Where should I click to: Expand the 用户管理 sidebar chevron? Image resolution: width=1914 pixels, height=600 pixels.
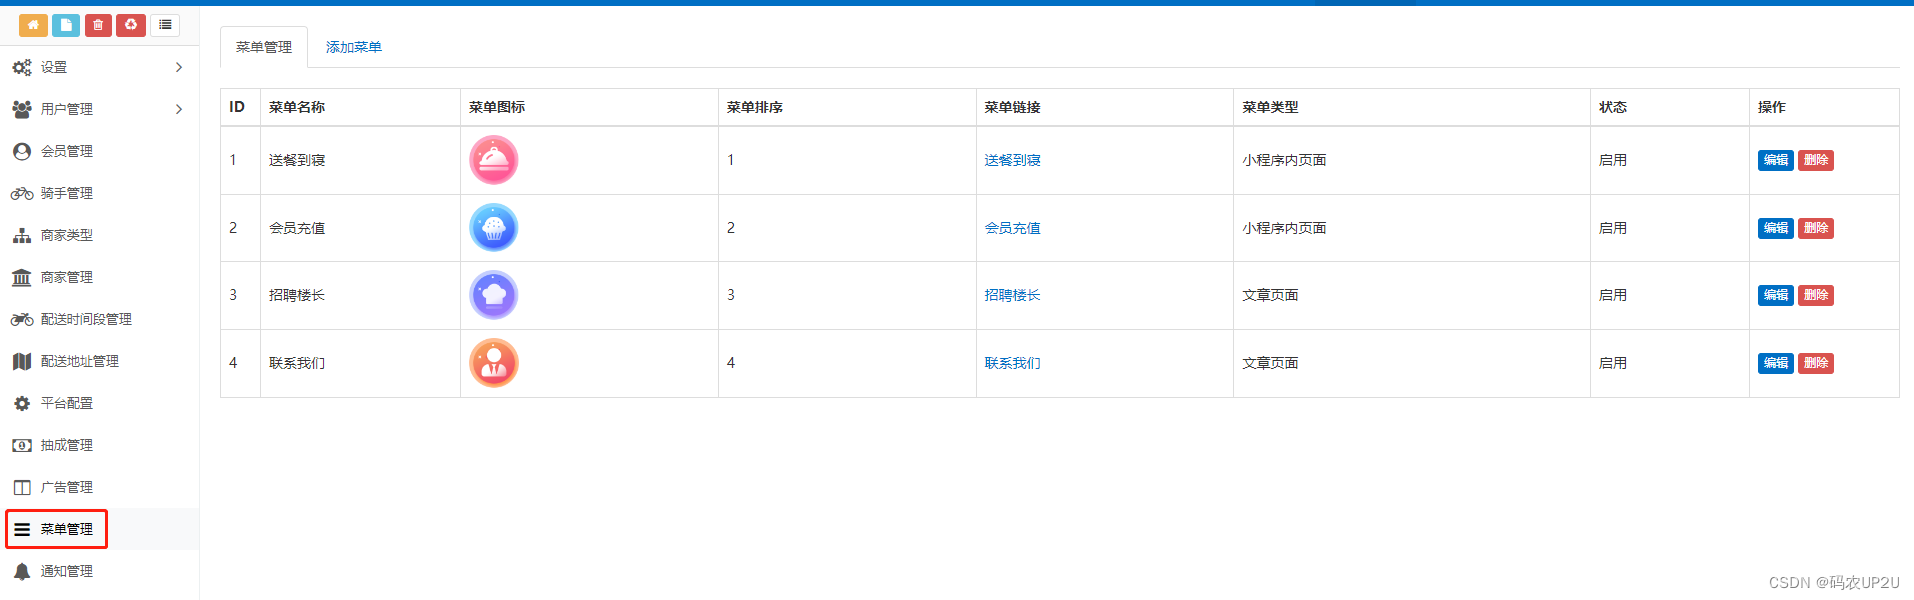click(x=179, y=110)
